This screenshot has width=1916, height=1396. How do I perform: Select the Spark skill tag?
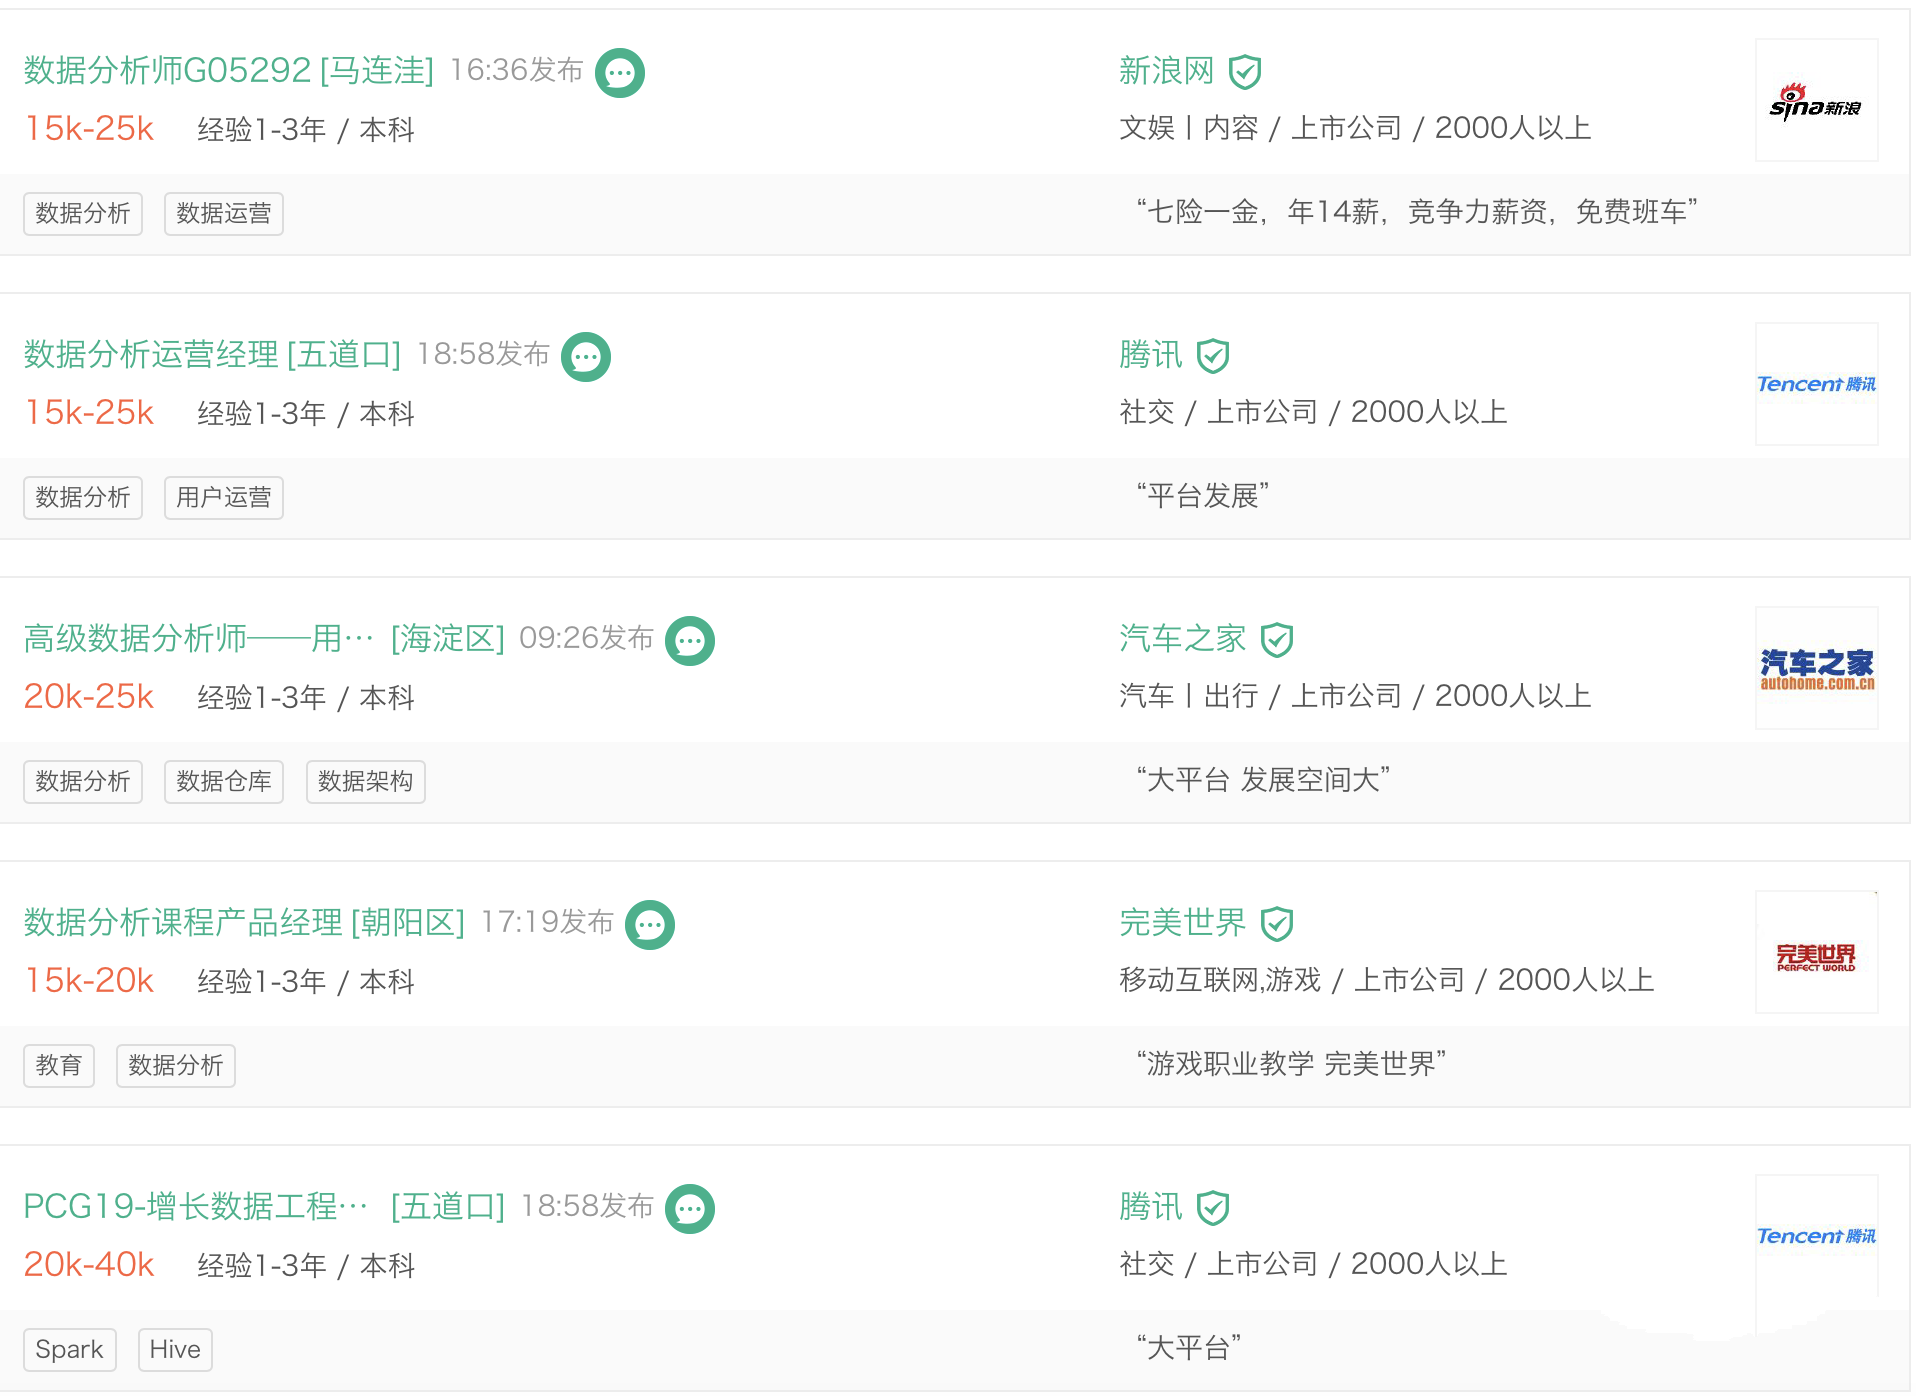pos(70,1350)
